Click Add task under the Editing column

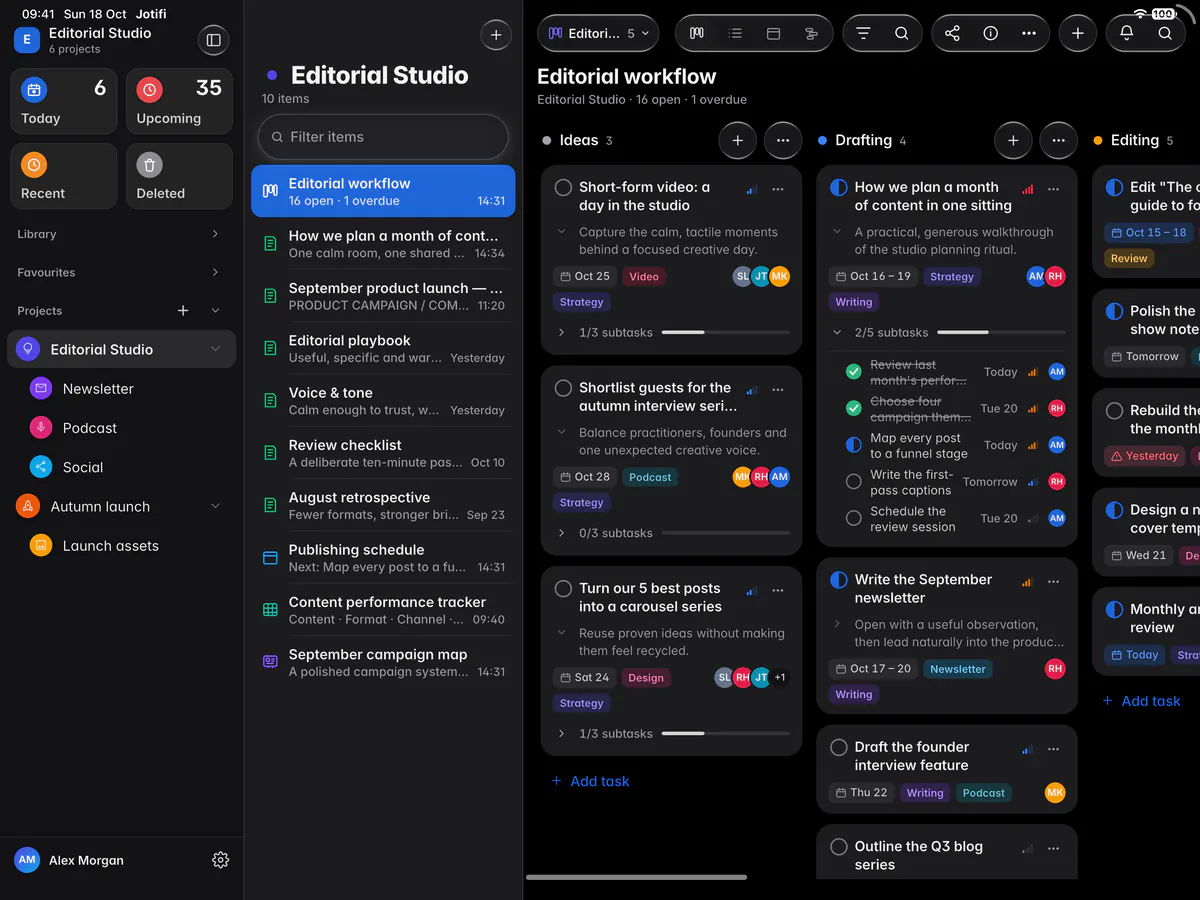[x=1141, y=701]
